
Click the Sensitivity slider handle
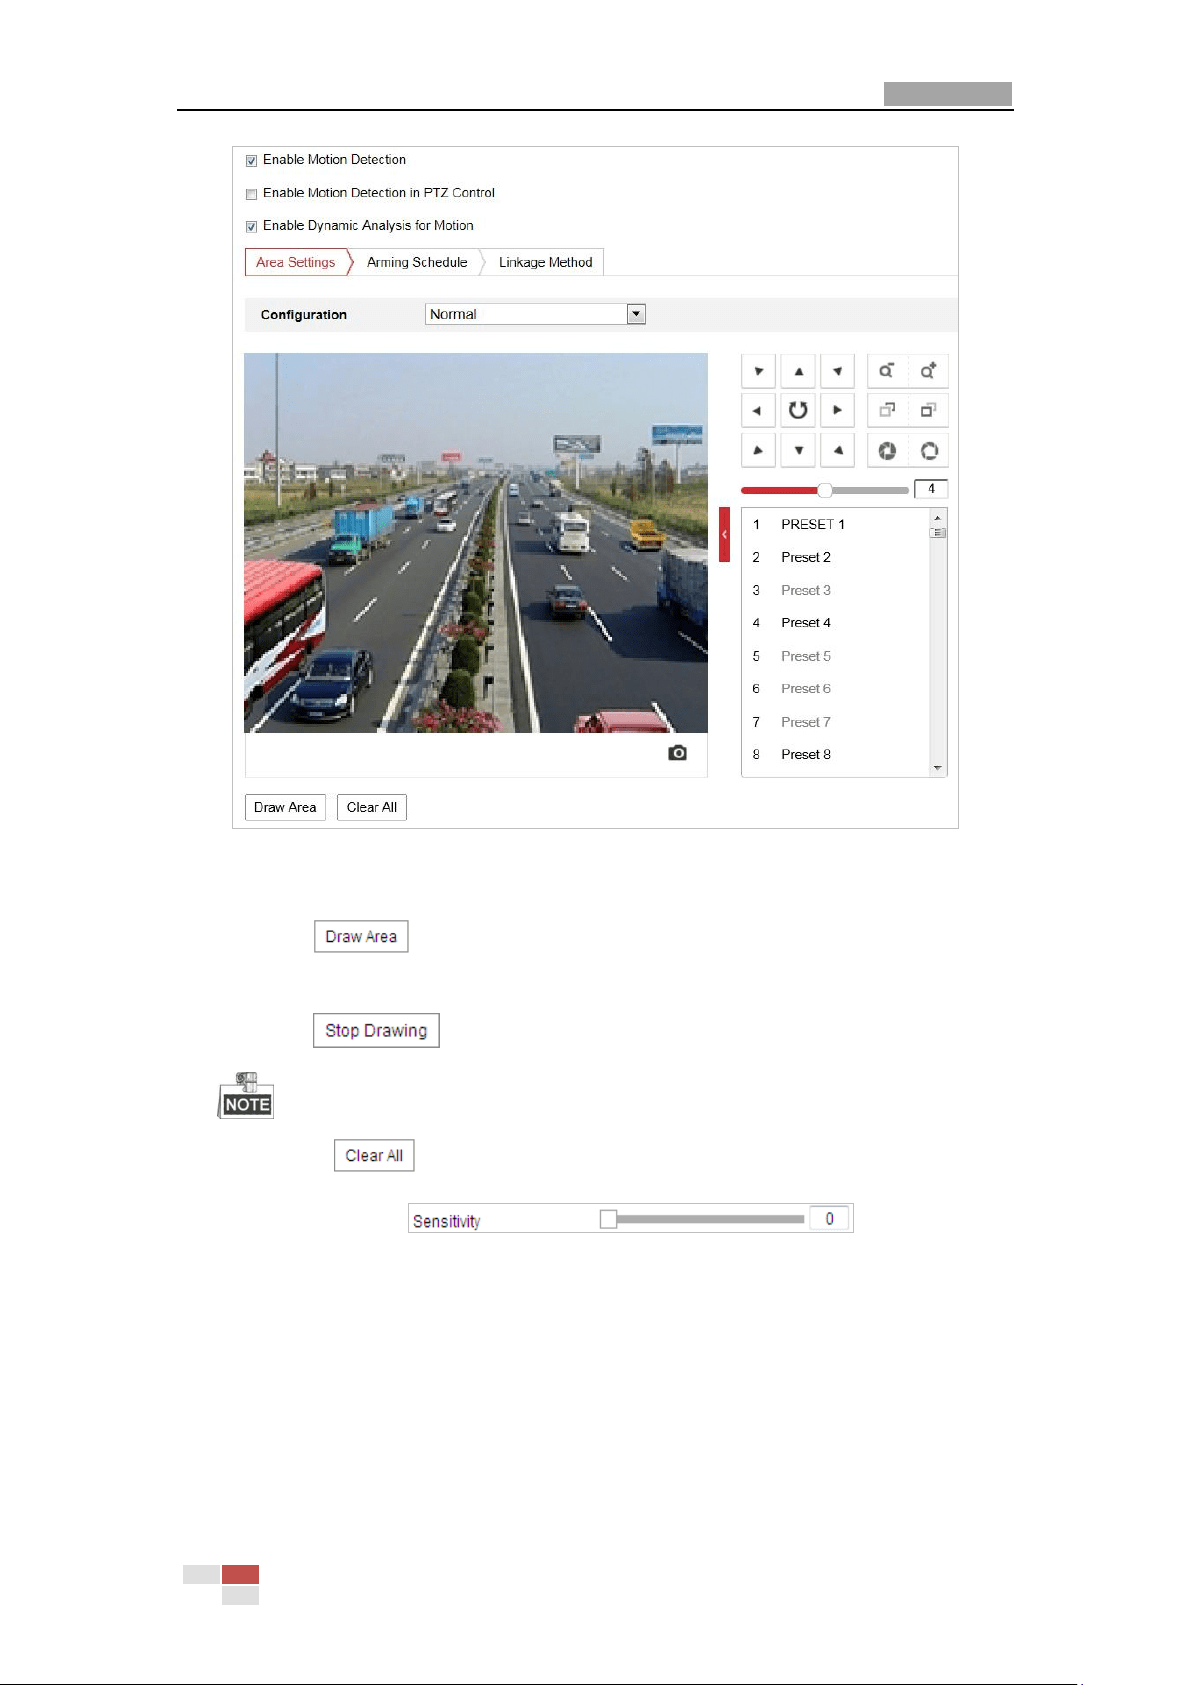point(608,1219)
